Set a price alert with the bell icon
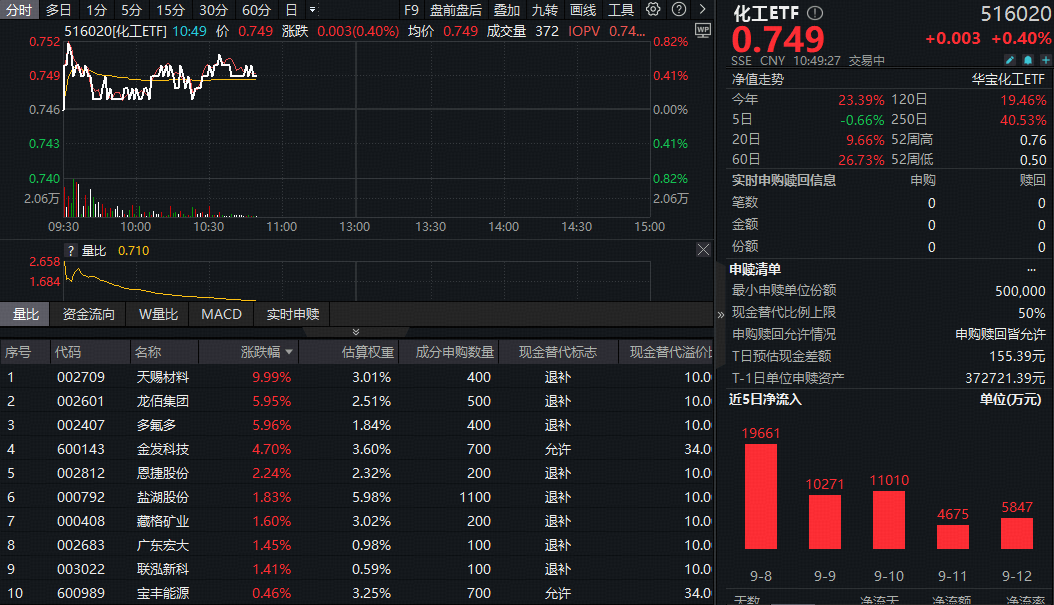The width and height of the screenshot is (1054, 605). pyautogui.click(x=1027, y=60)
